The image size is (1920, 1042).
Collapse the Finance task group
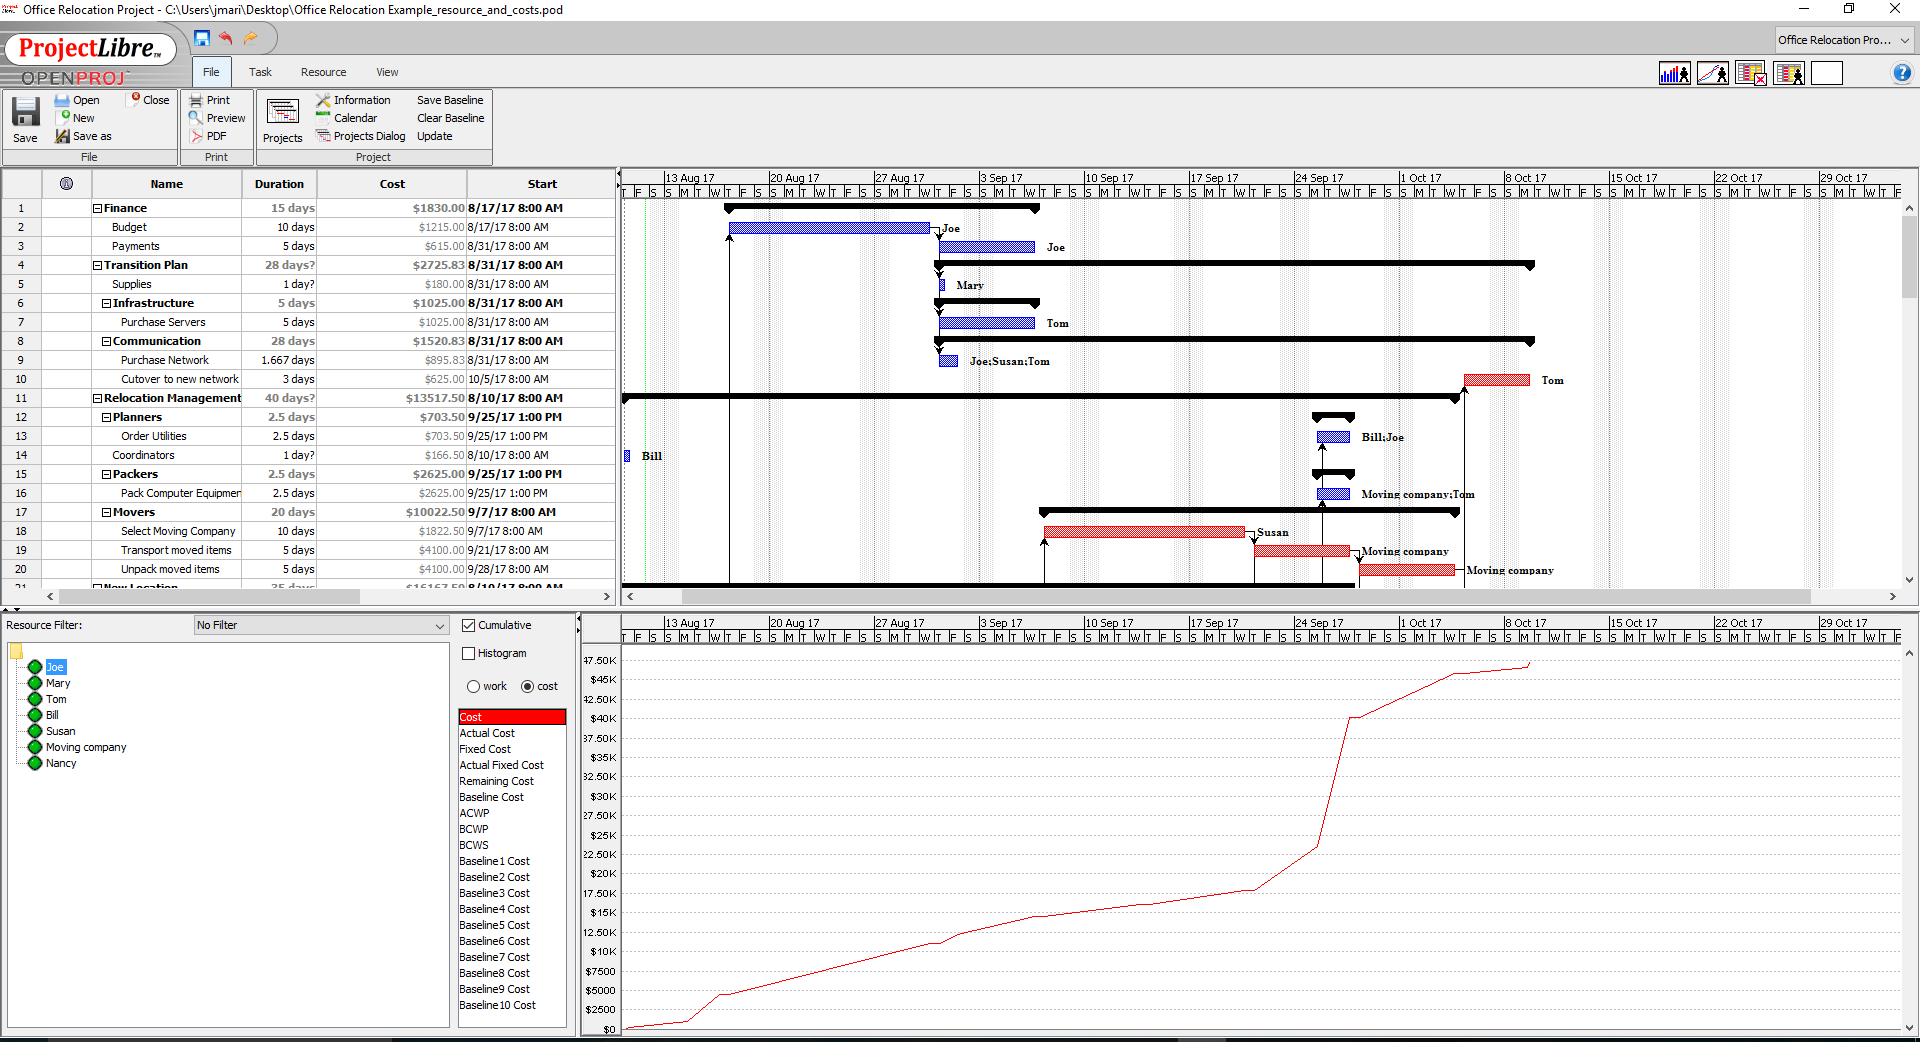(98, 208)
